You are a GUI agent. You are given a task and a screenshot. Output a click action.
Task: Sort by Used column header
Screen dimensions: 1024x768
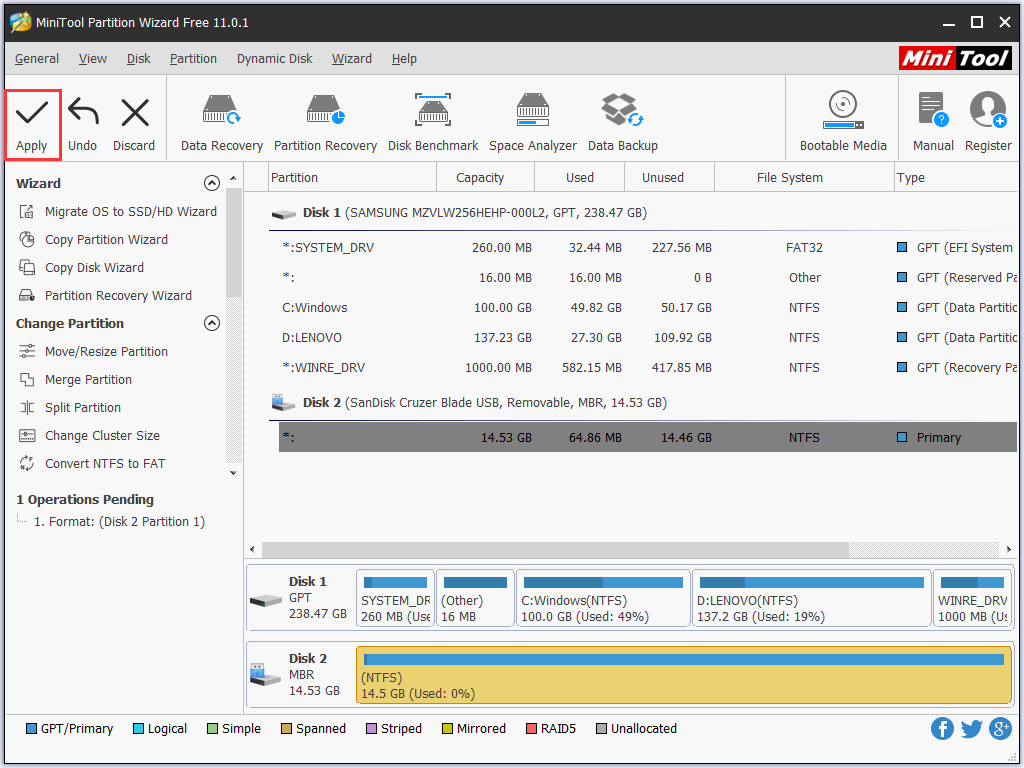point(579,178)
